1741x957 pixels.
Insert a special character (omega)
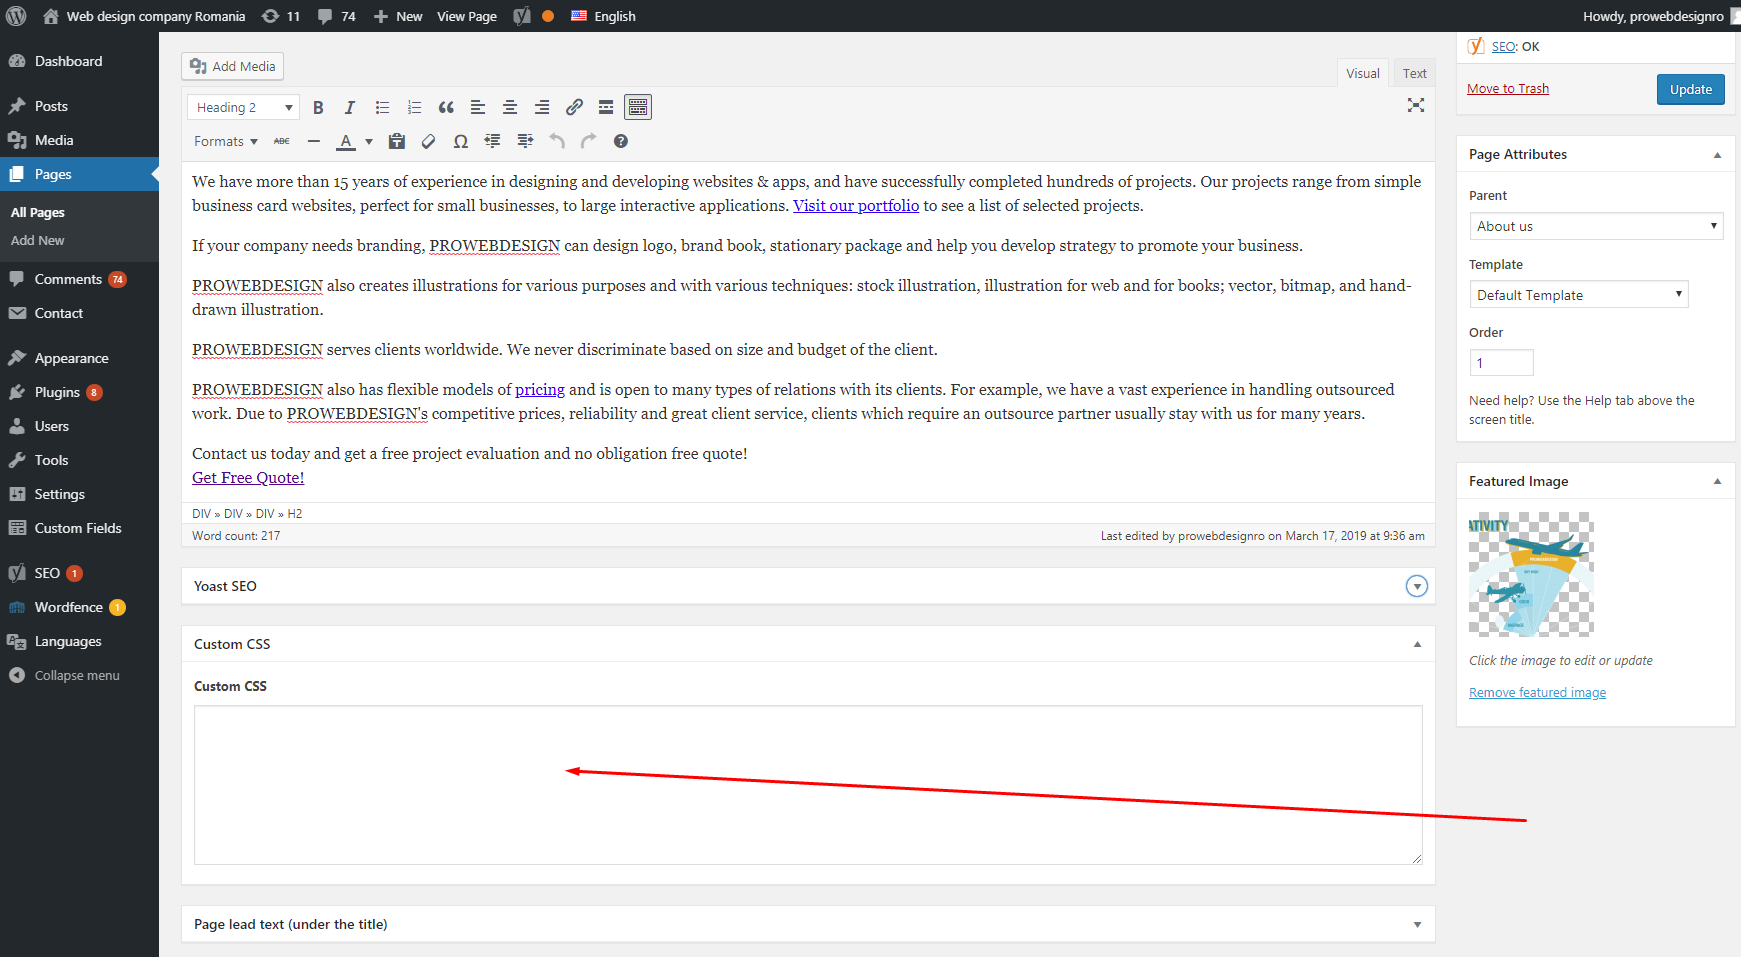click(x=461, y=141)
